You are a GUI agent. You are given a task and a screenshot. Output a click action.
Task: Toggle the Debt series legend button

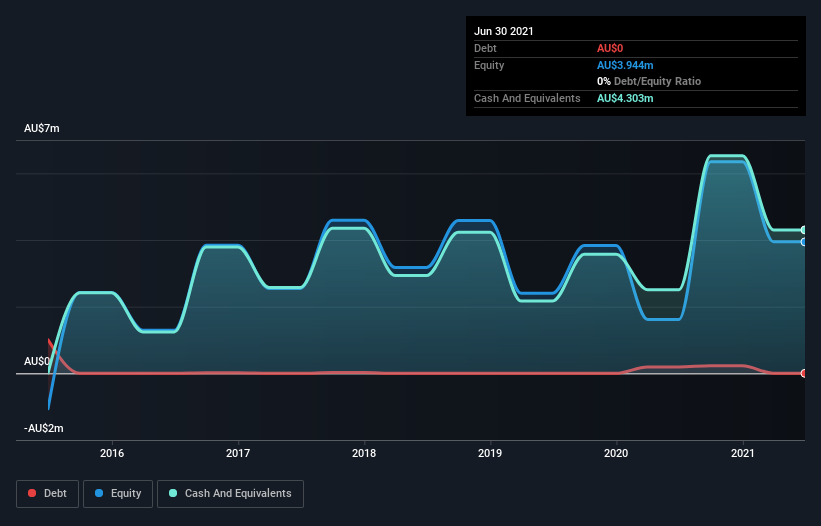click(47, 494)
